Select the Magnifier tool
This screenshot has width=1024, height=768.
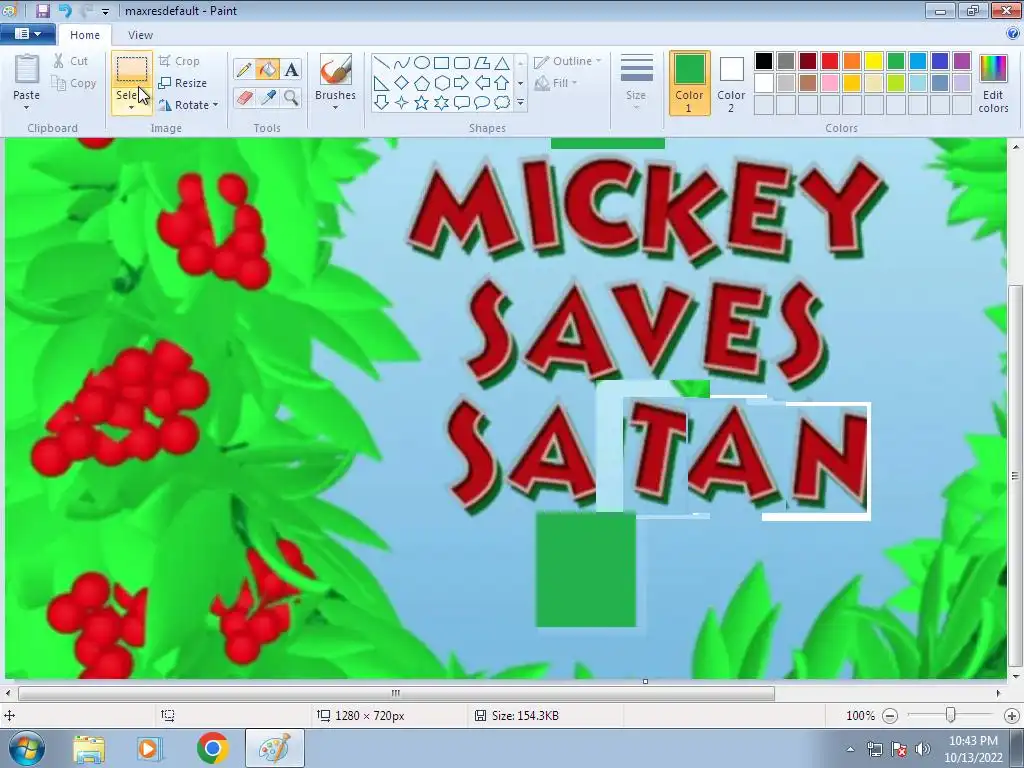pos(291,98)
